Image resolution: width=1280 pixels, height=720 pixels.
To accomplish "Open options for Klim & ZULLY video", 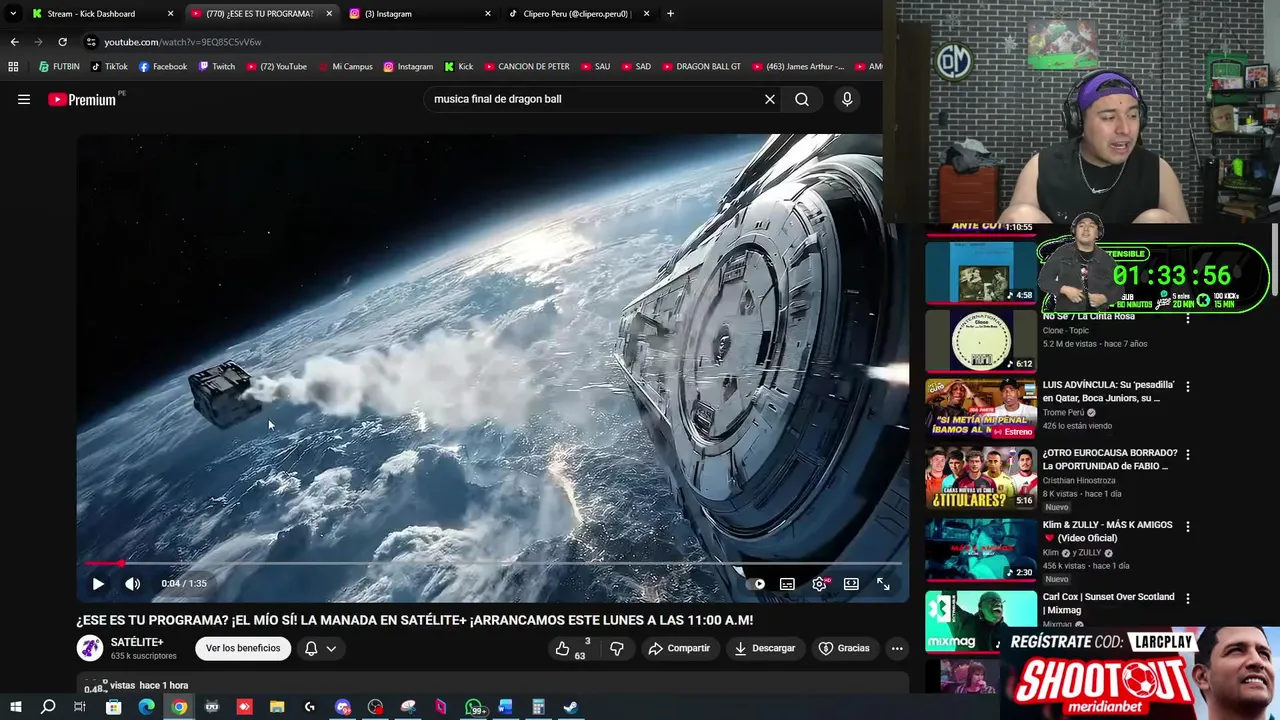I will point(1188,526).
